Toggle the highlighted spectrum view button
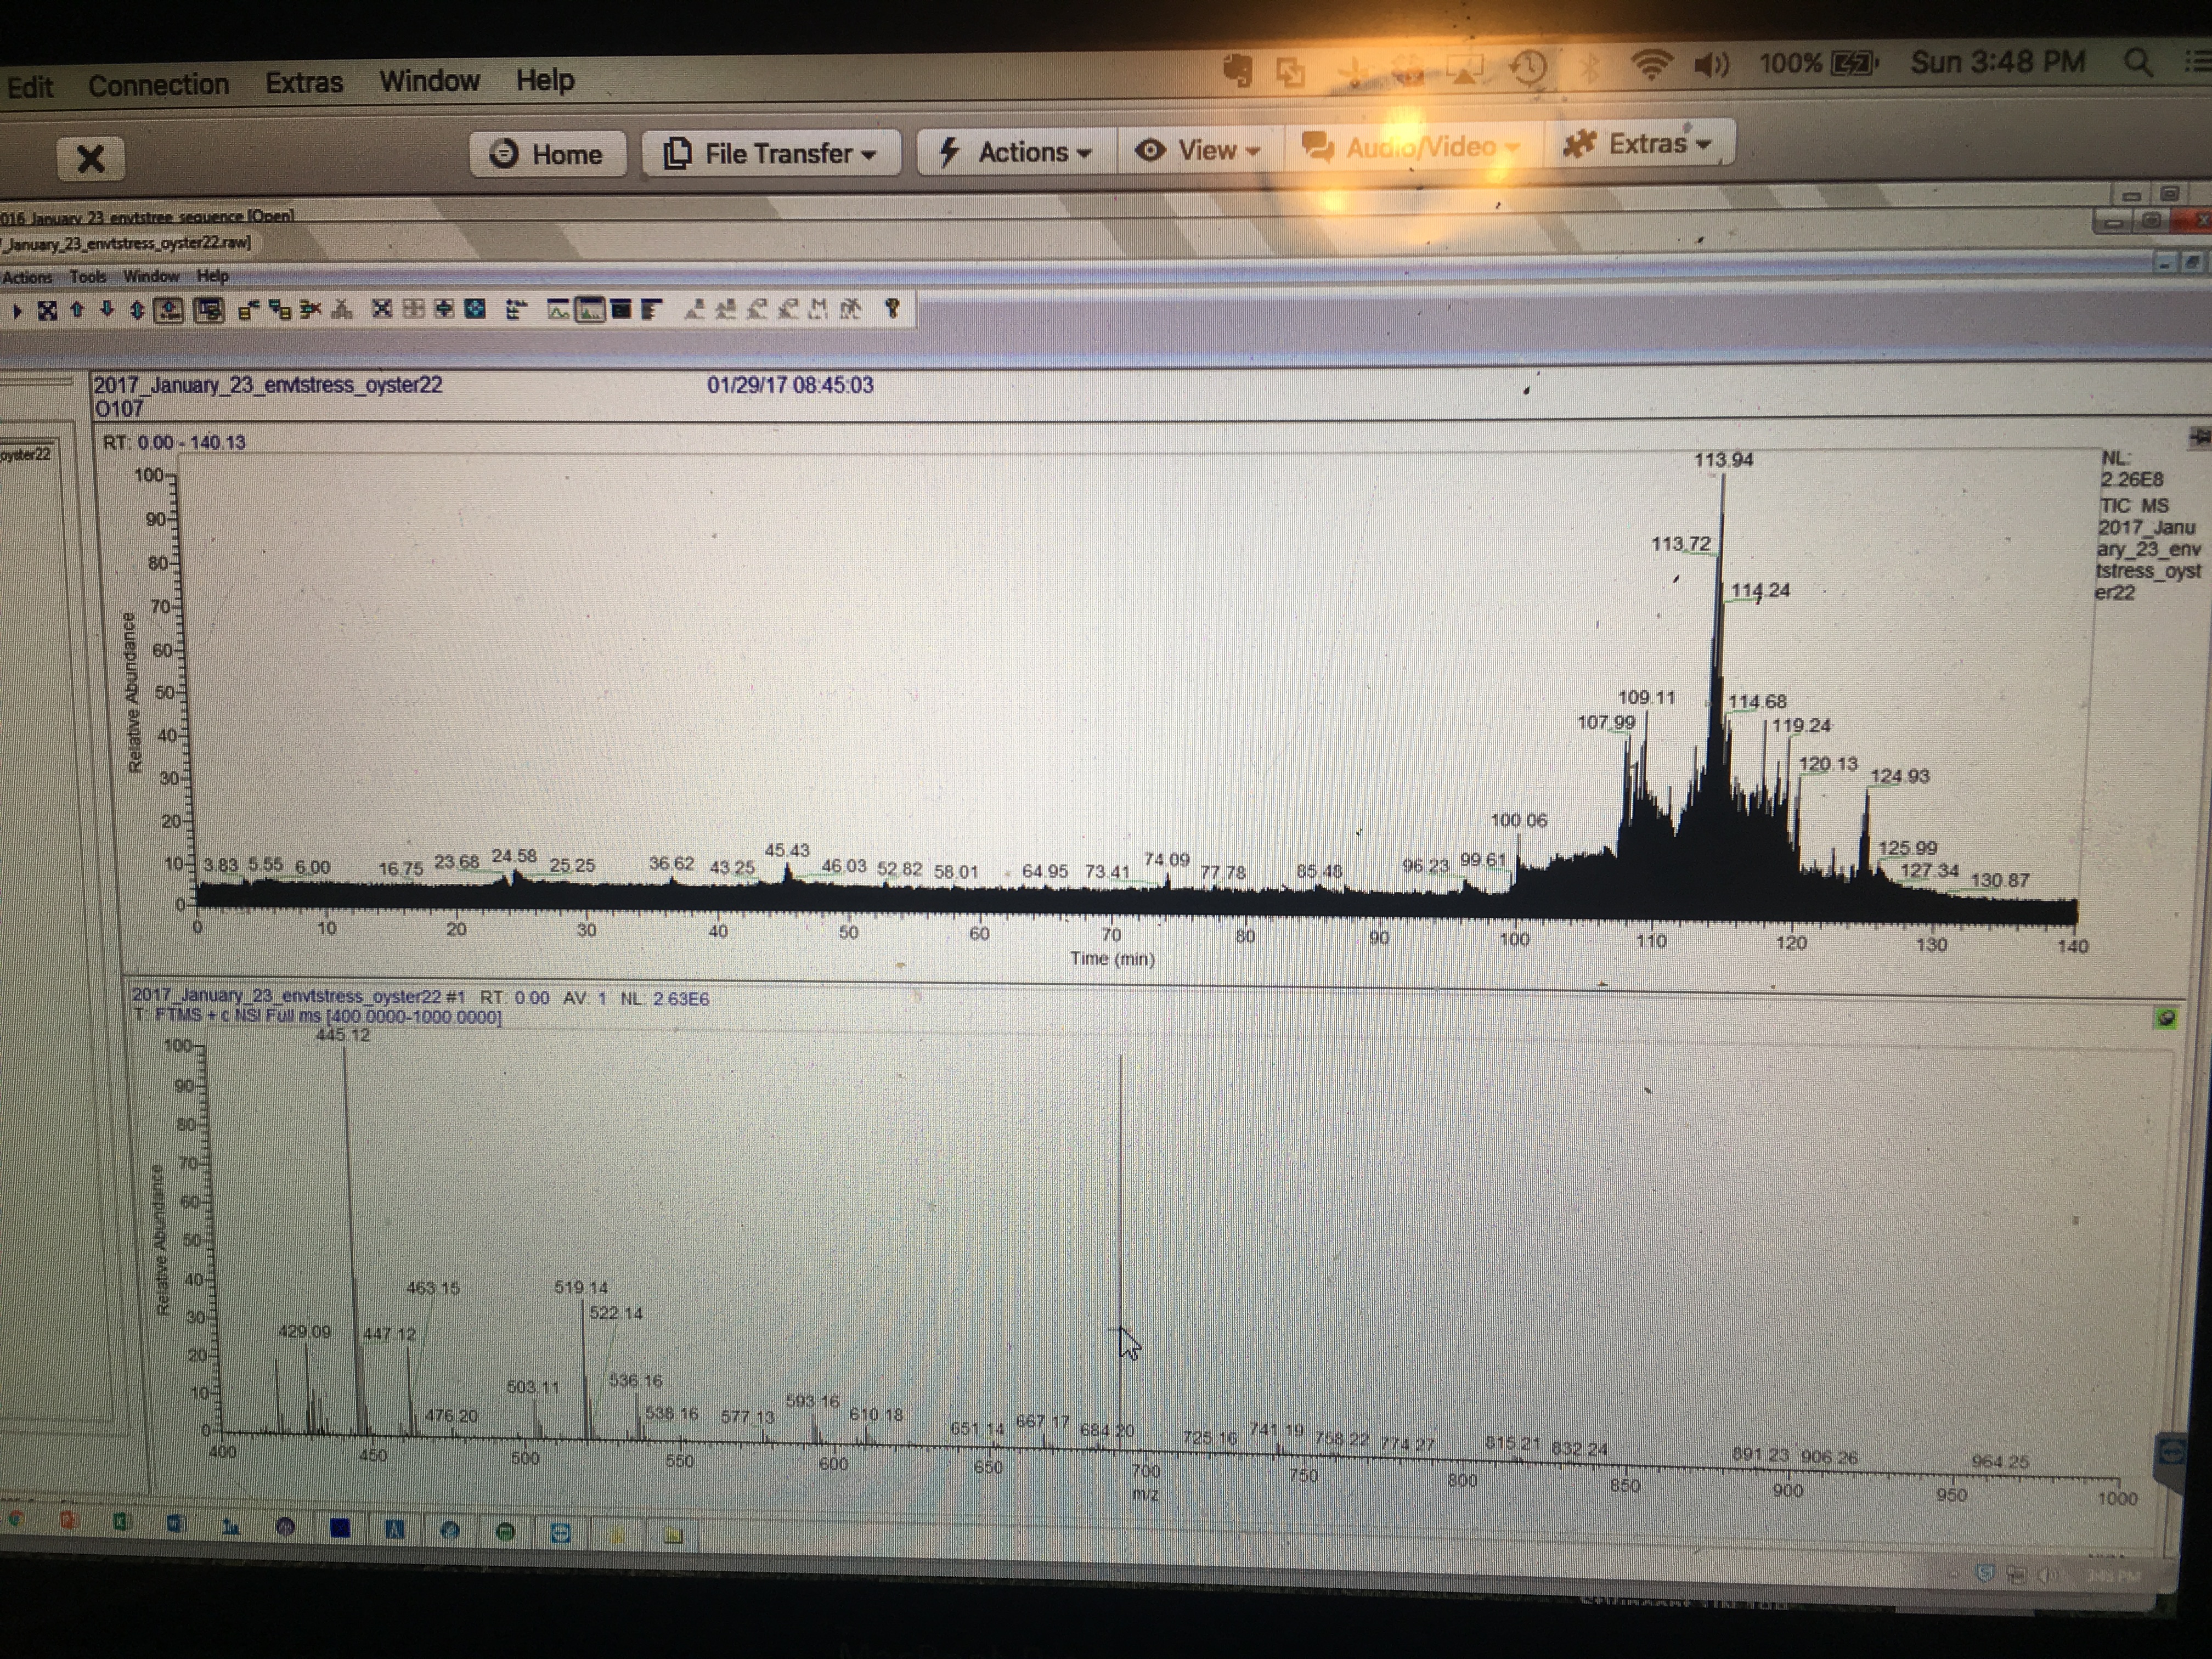Viewport: 2212px width, 1659px height. [x=591, y=310]
